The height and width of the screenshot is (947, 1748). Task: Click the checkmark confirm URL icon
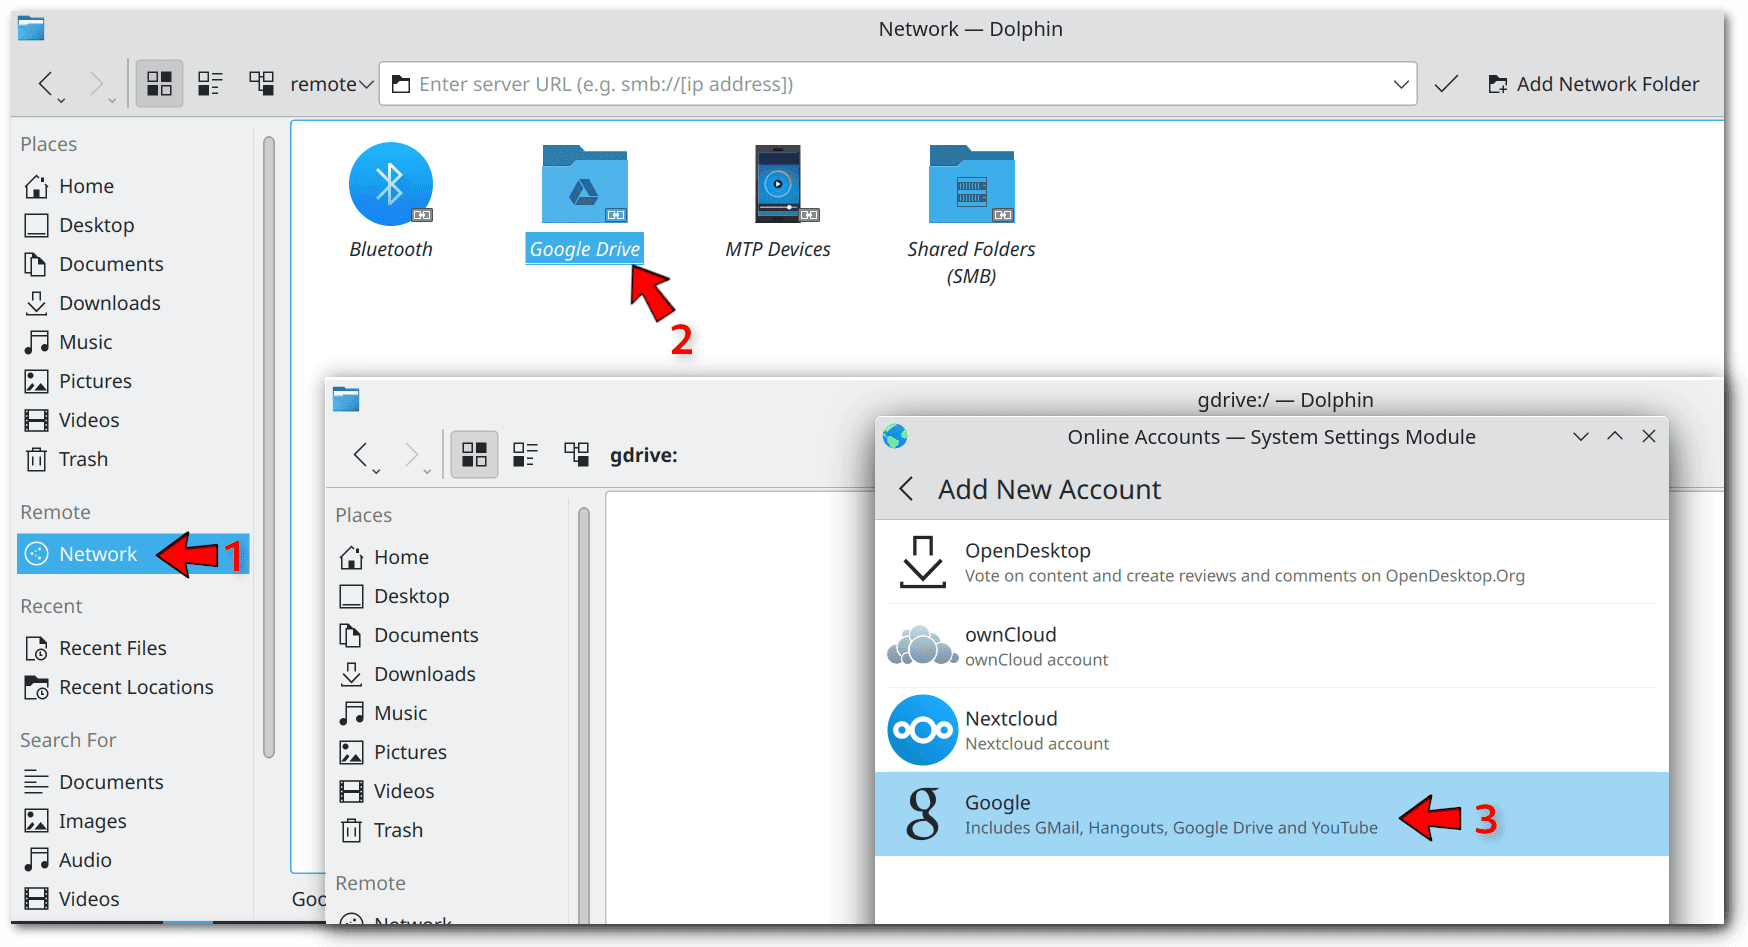pyautogui.click(x=1446, y=84)
